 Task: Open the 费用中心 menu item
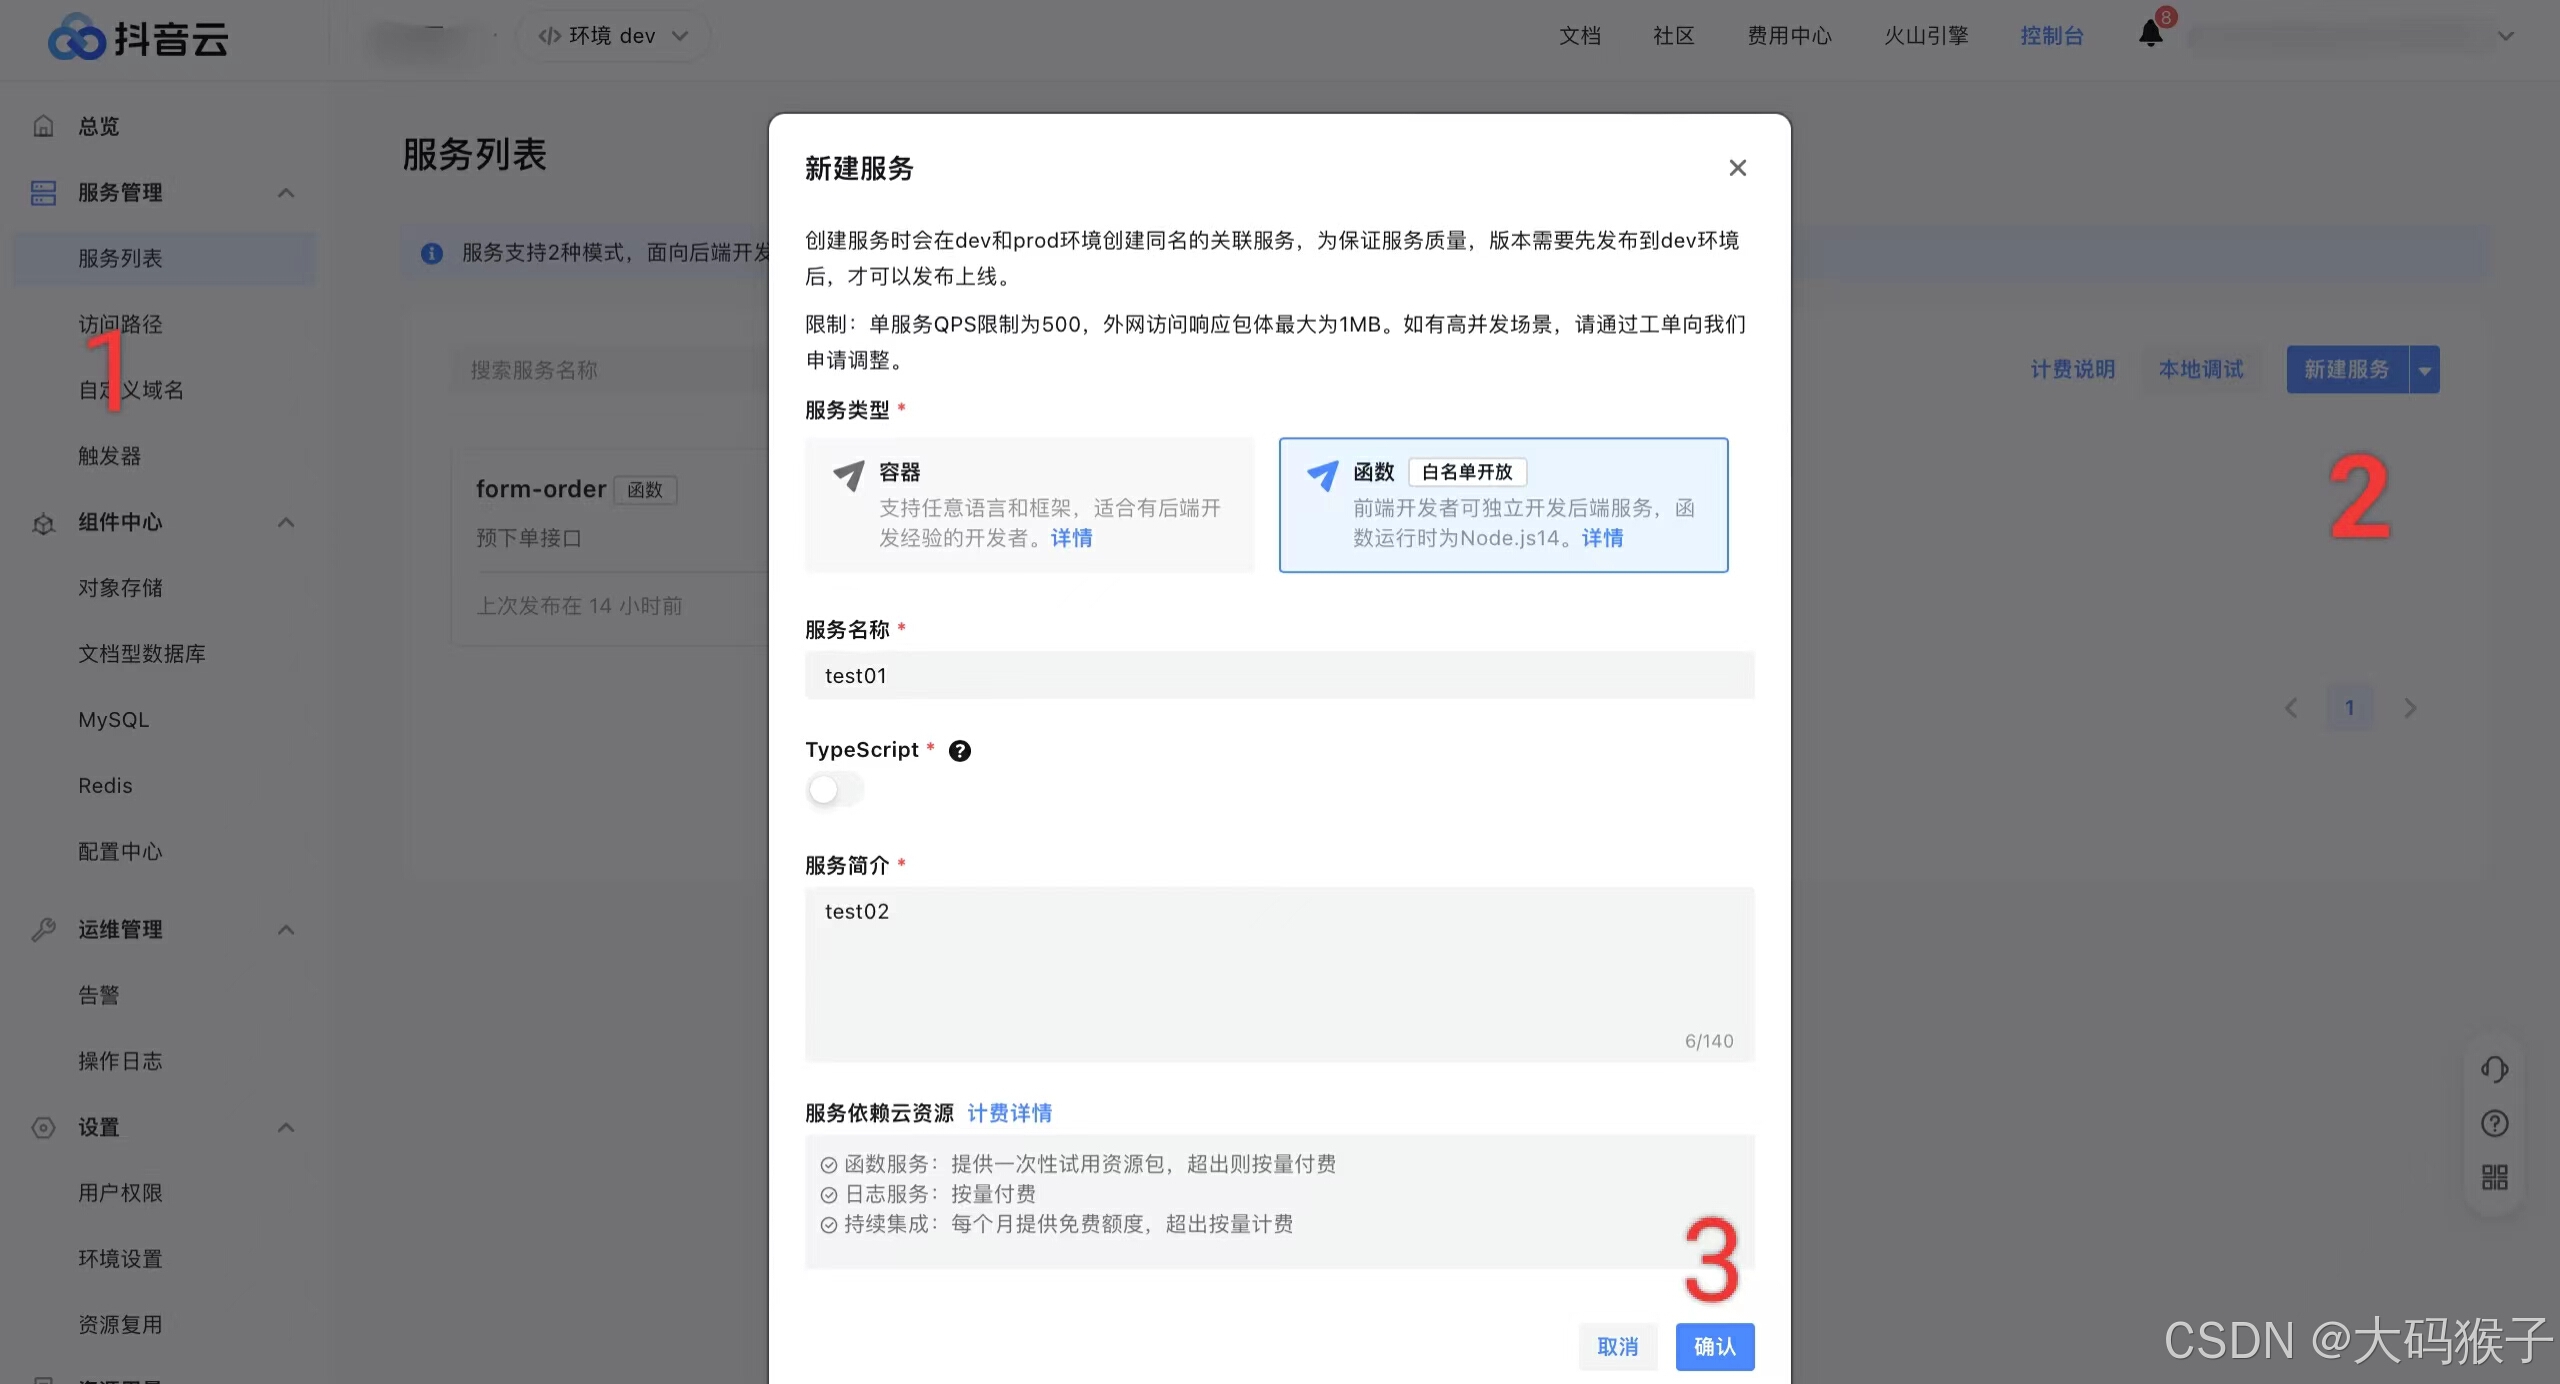[1789, 35]
